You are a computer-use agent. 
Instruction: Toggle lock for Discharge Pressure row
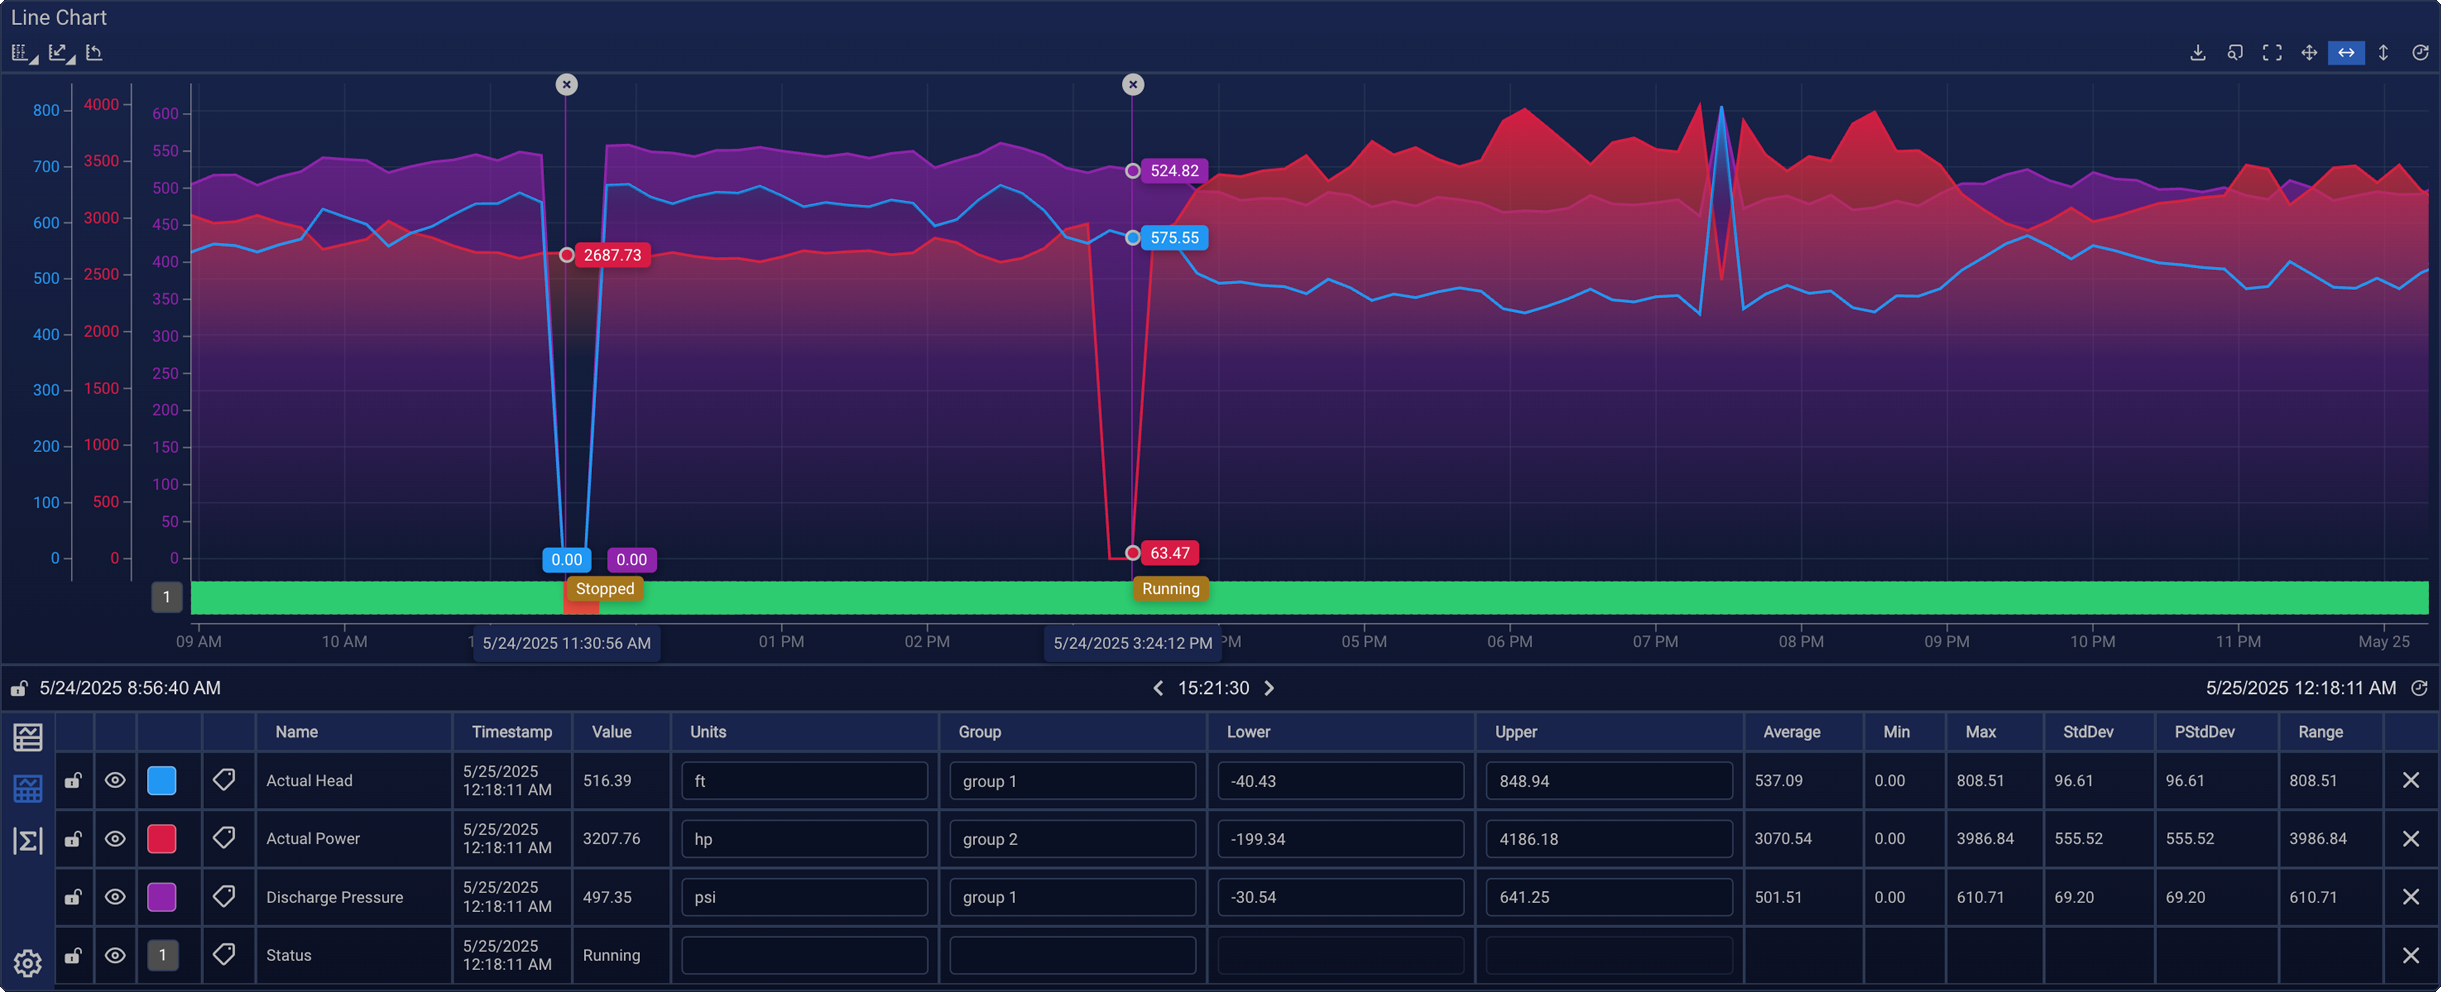tap(73, 897)
